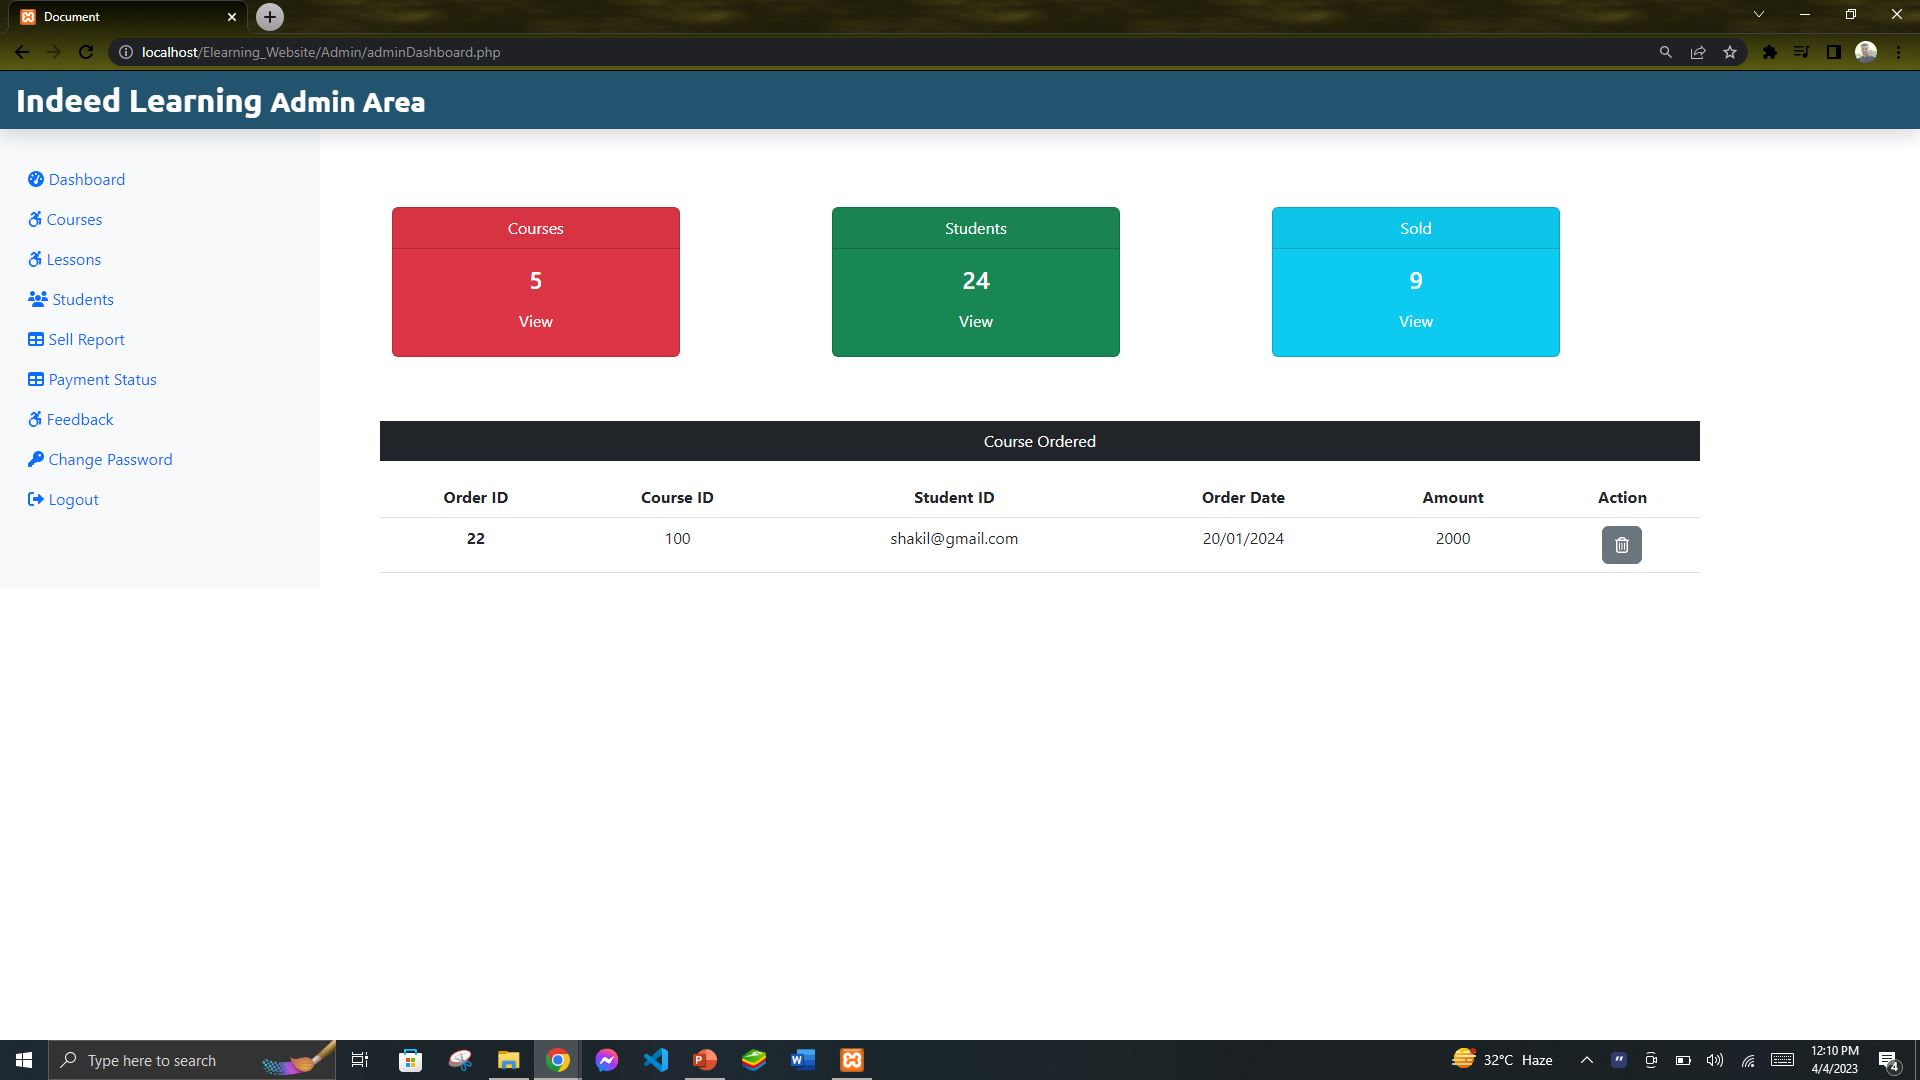The width and height of the screenshot is (1920, 1080).
Task: Open Messenger from the taskbar
Action: click(x=607, y=1060)
